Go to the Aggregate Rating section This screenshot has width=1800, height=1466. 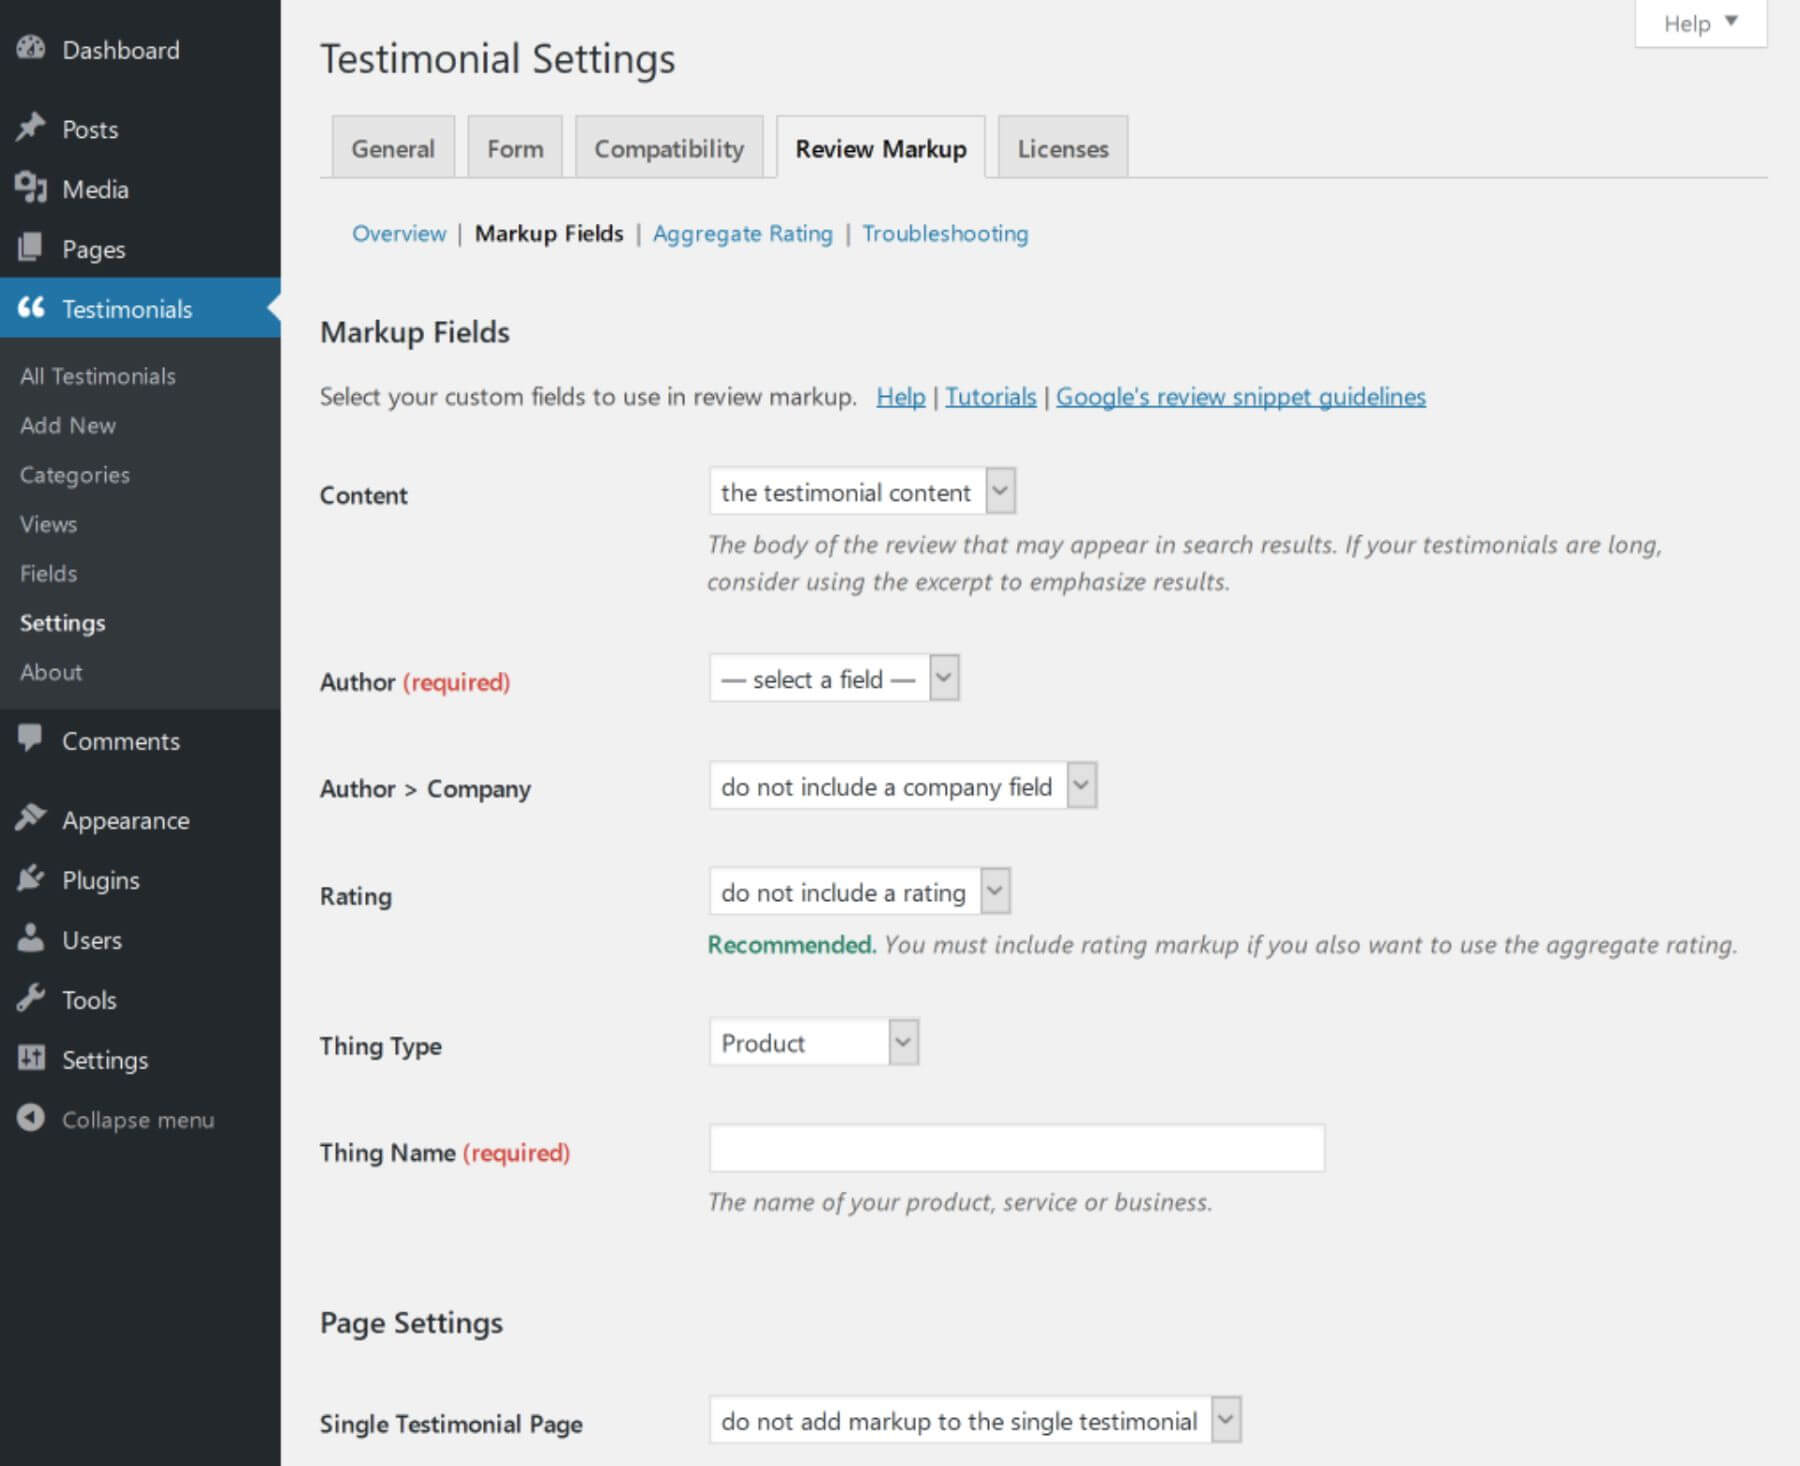pyautogui.click(x=742, y=233)
